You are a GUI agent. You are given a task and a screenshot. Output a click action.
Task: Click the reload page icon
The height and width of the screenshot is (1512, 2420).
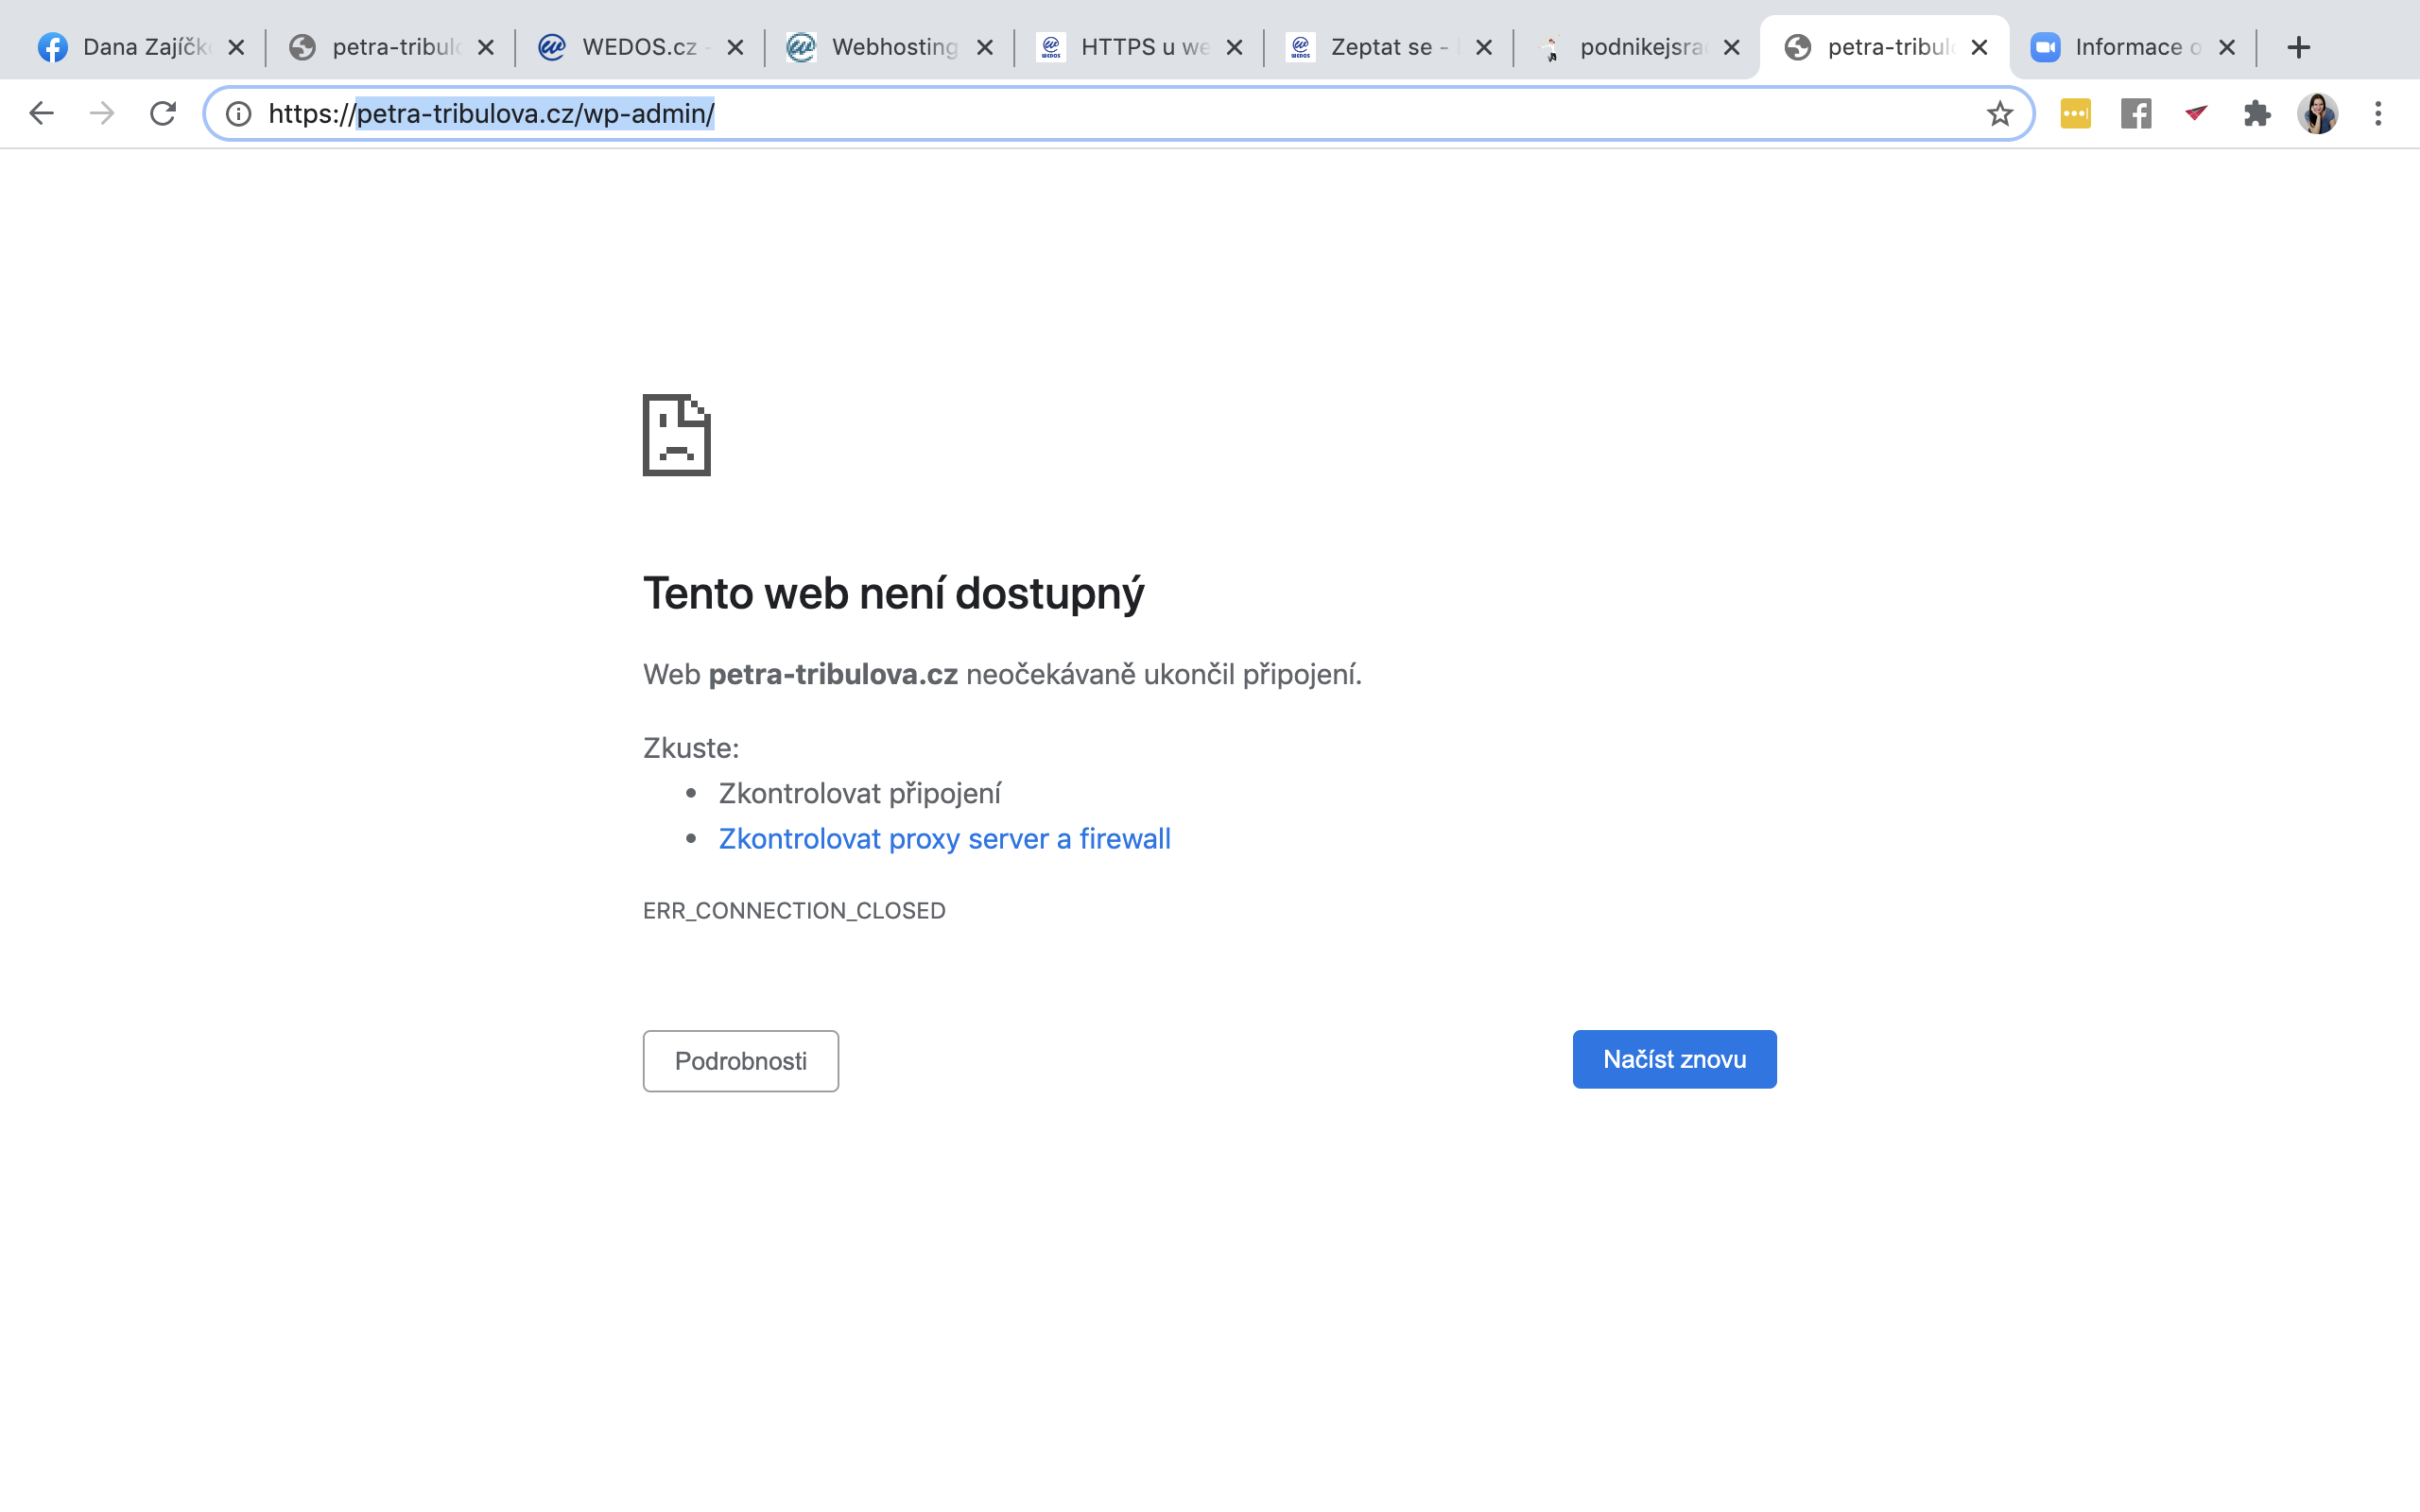pyautogui.click(x=163, y=113)
